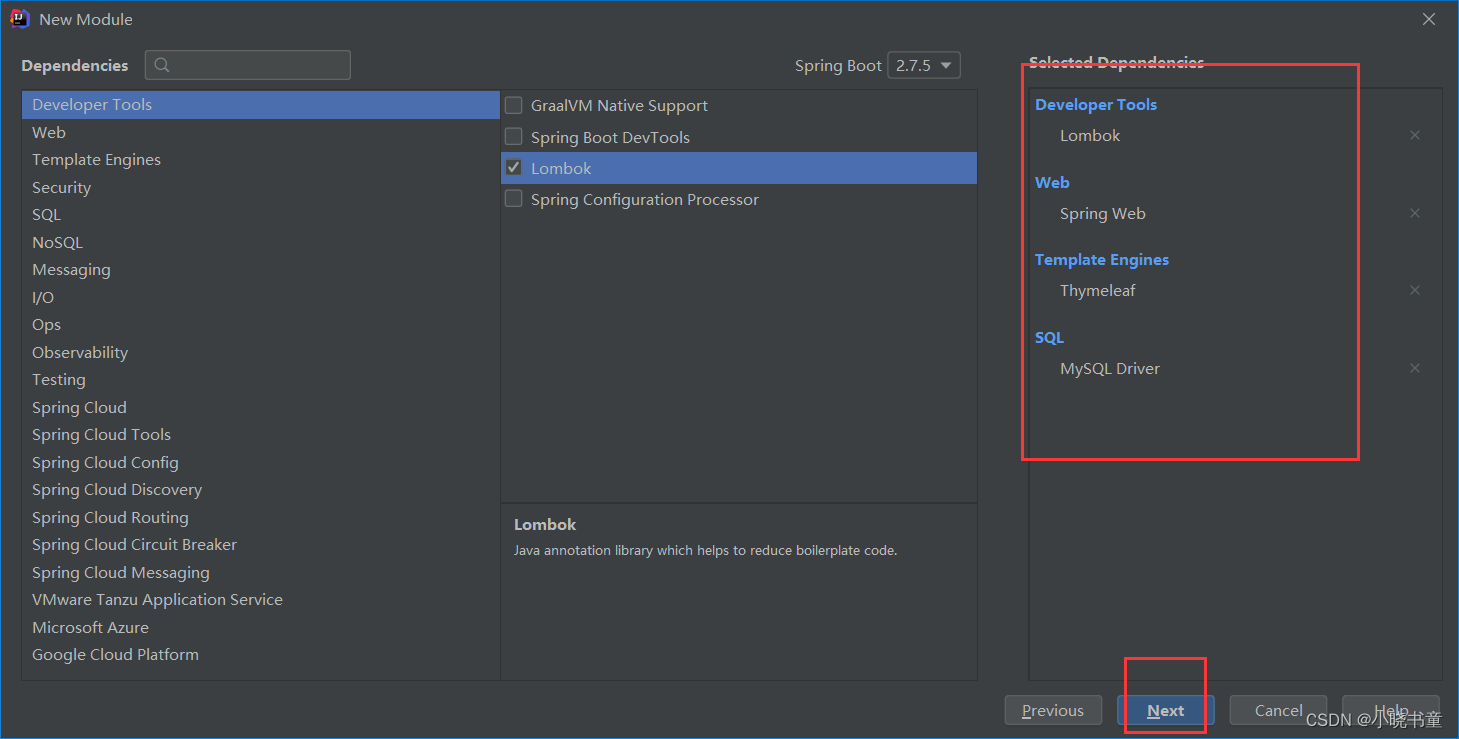Remove MySQL Driver from selected dependencies
Image resolution: width=1459 pixels, height=739 pixels.
1414,368
